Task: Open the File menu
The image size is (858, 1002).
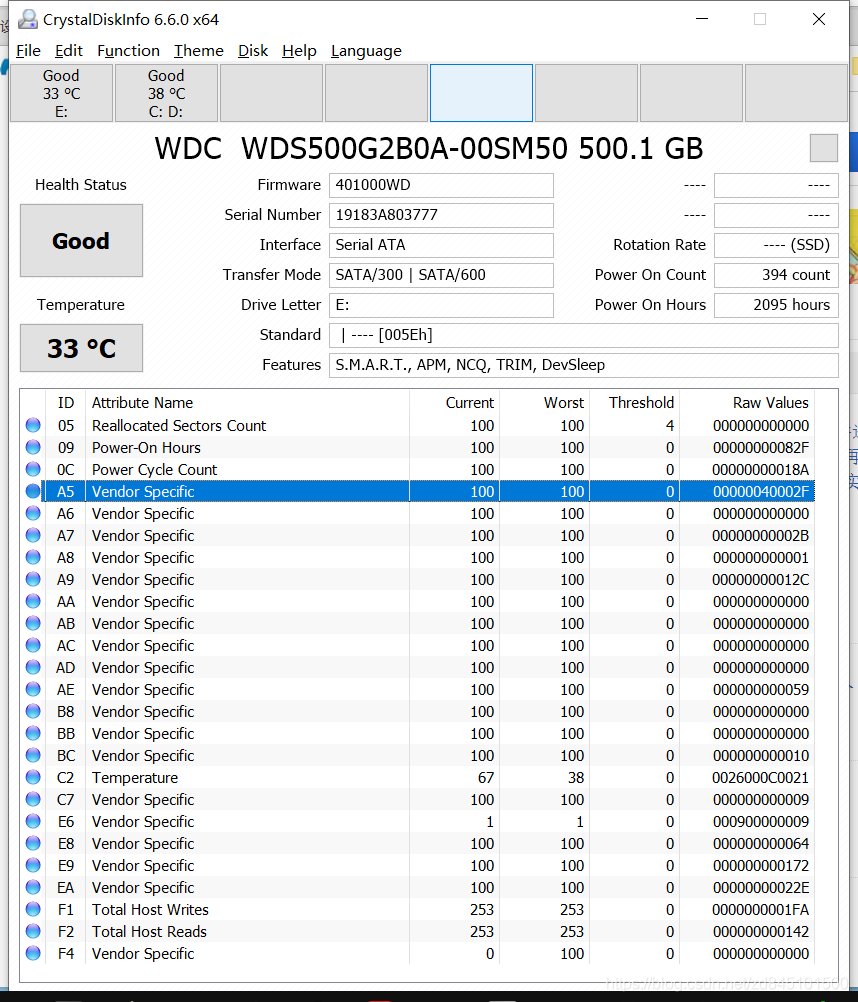Action: click(x=28, y=50)
